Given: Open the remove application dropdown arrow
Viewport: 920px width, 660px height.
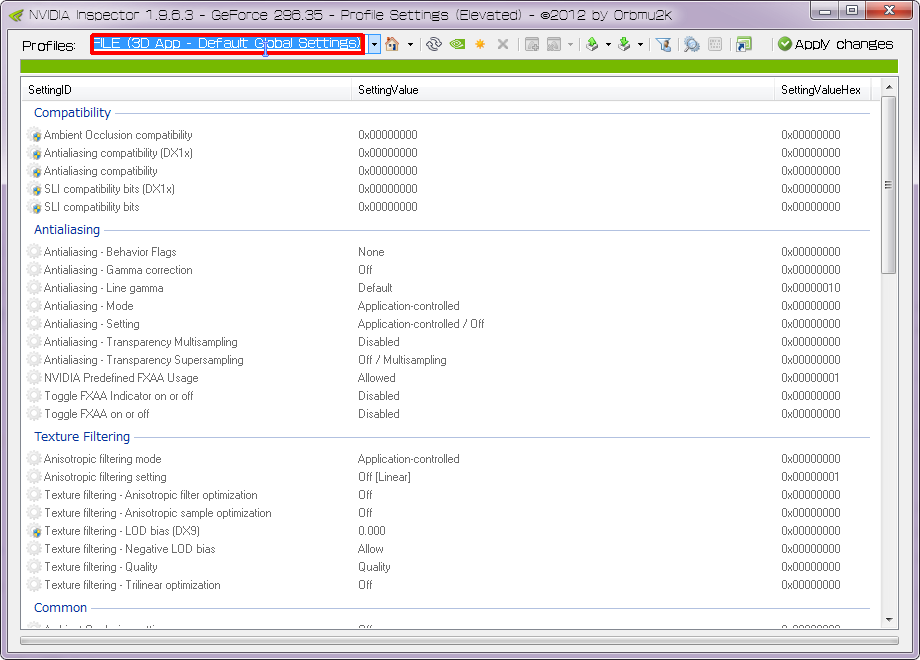Looking at the screenshot, I should [x=570, y=45].
